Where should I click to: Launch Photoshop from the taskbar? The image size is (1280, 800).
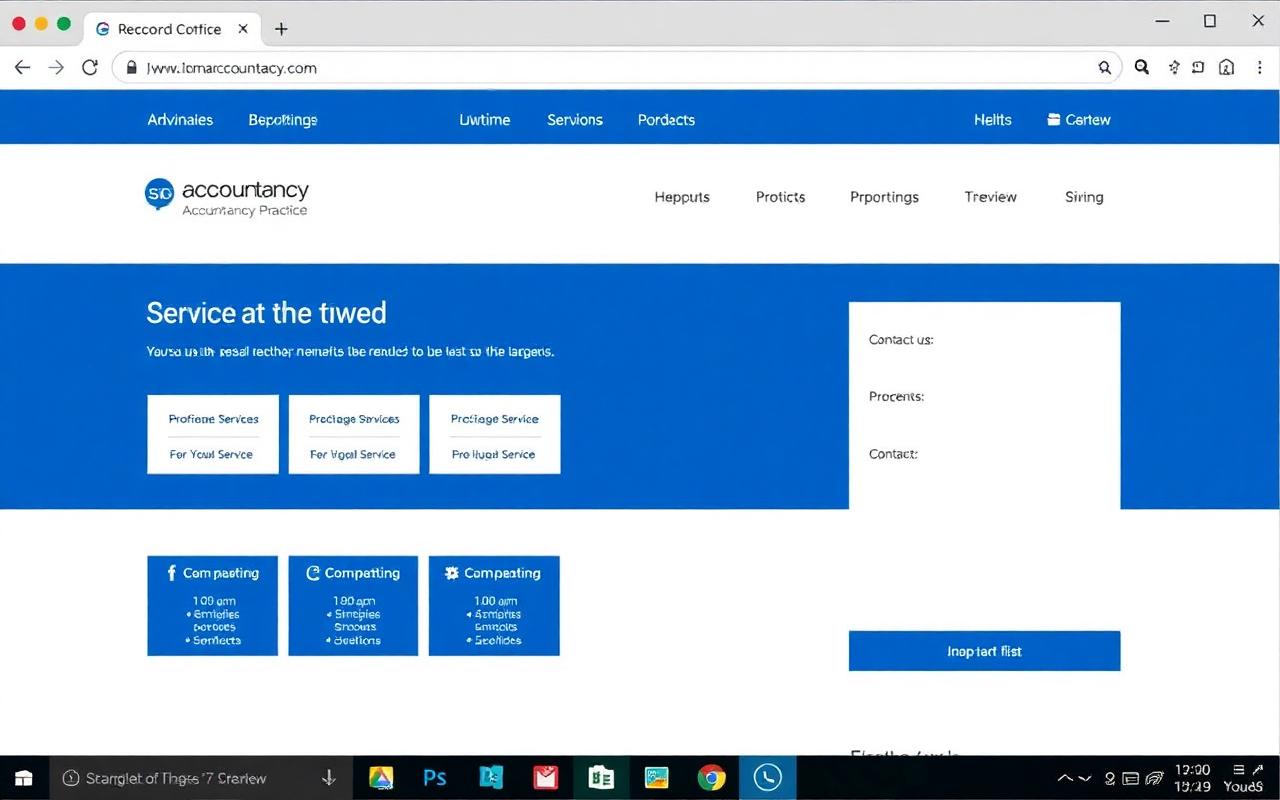[x=435, y=778]
